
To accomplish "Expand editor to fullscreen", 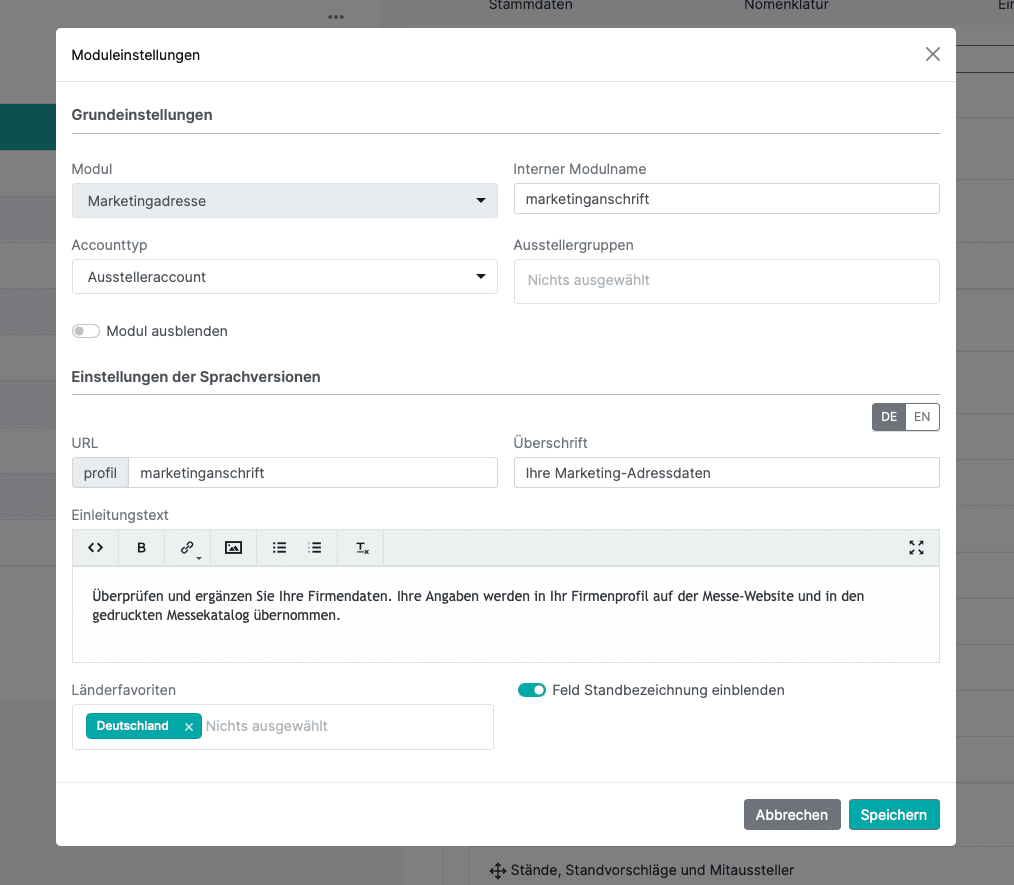I will (916, 547).
